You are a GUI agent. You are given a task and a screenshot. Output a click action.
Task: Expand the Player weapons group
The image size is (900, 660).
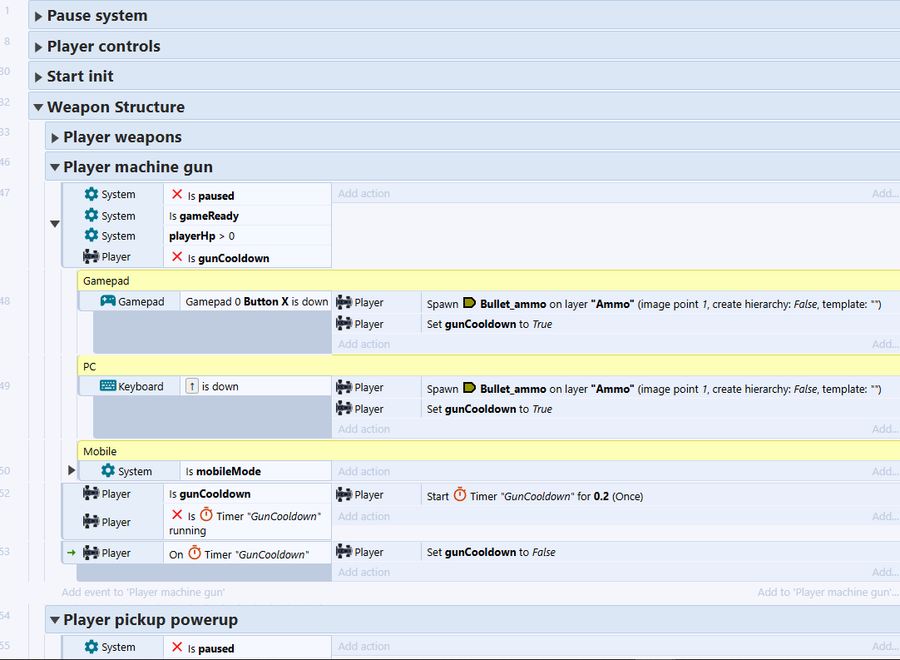54,137
